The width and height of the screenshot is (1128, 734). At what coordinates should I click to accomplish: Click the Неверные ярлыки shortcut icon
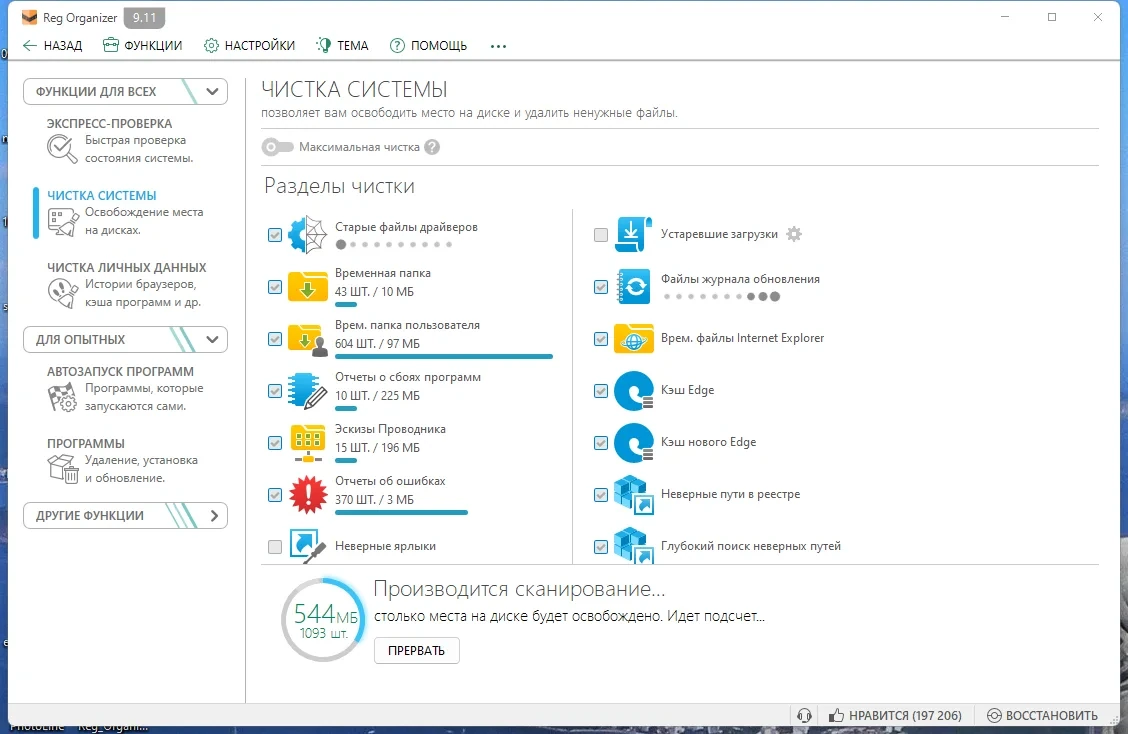[307, 546]
